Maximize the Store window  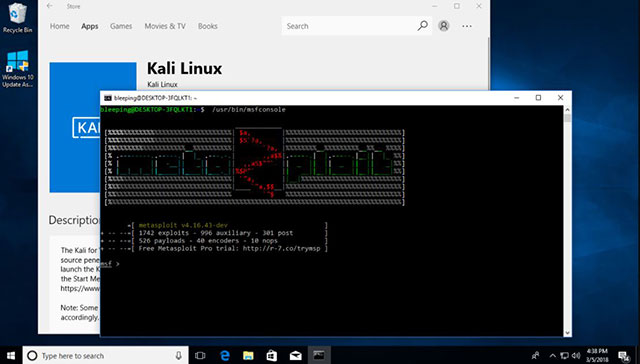coord(457,6)
